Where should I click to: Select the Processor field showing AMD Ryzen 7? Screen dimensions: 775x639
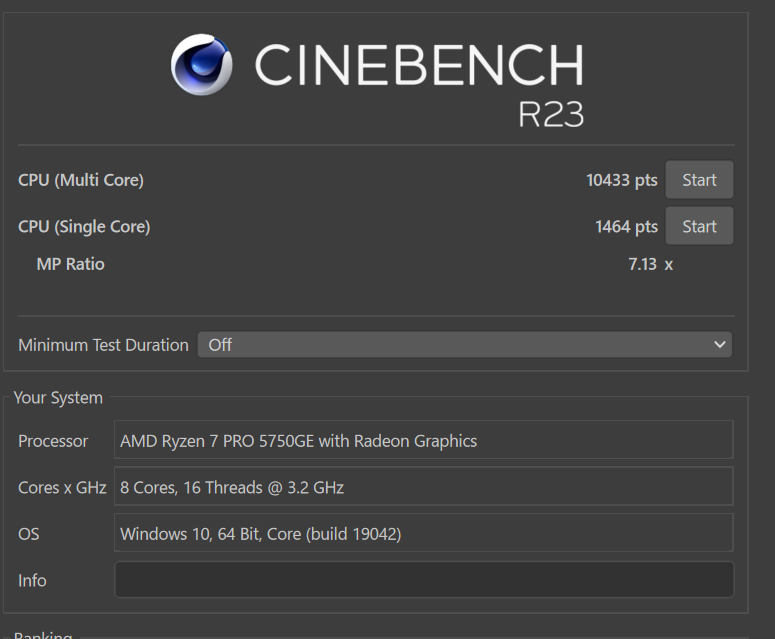click(424, 440)
